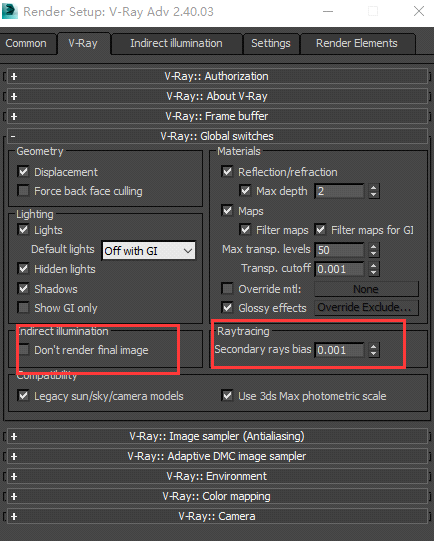Toggle Use 3ds Max photometric scale
Screen dimensions: 434x541
pyautogui.click(x=227, y=395)
